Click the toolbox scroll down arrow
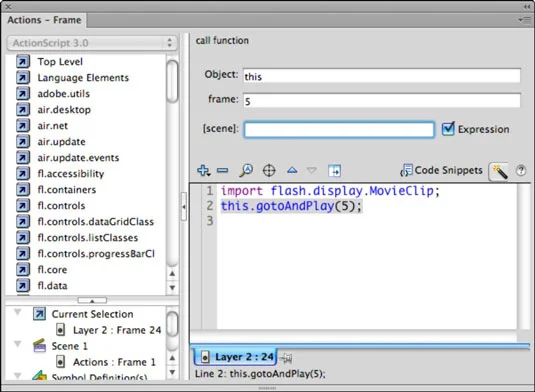 click(x=172, y=287)
